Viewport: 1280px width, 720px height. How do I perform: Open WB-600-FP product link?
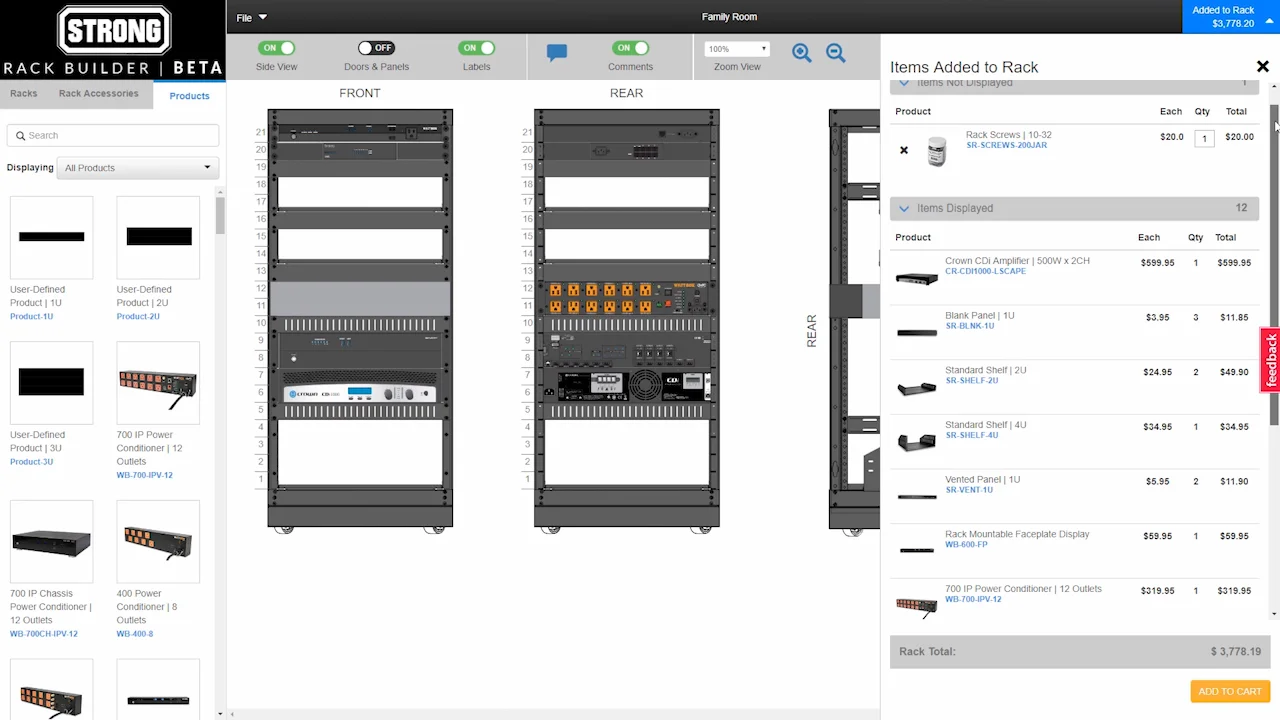pos(966,545)
